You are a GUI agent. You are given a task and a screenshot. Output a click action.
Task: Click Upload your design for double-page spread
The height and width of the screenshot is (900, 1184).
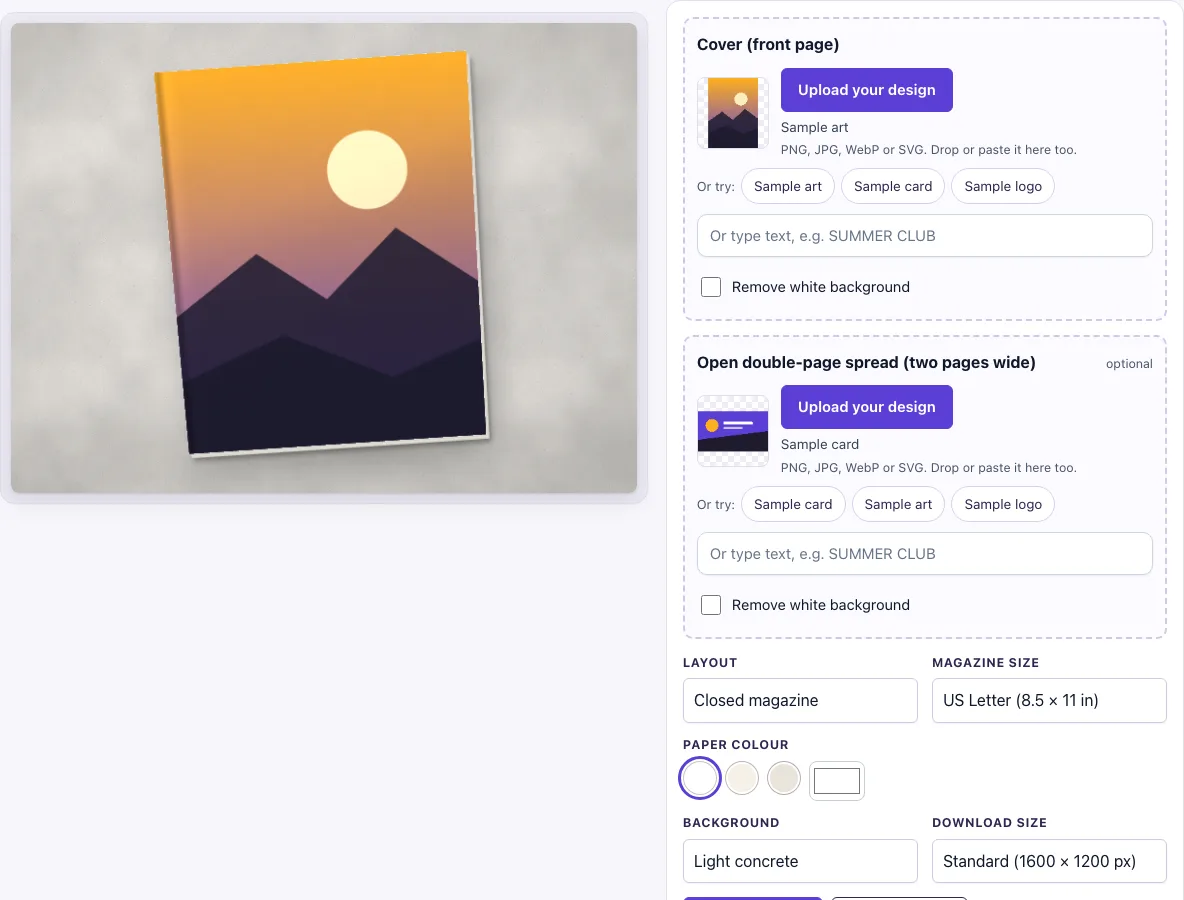pyautogui.click(x=866, y=407)
